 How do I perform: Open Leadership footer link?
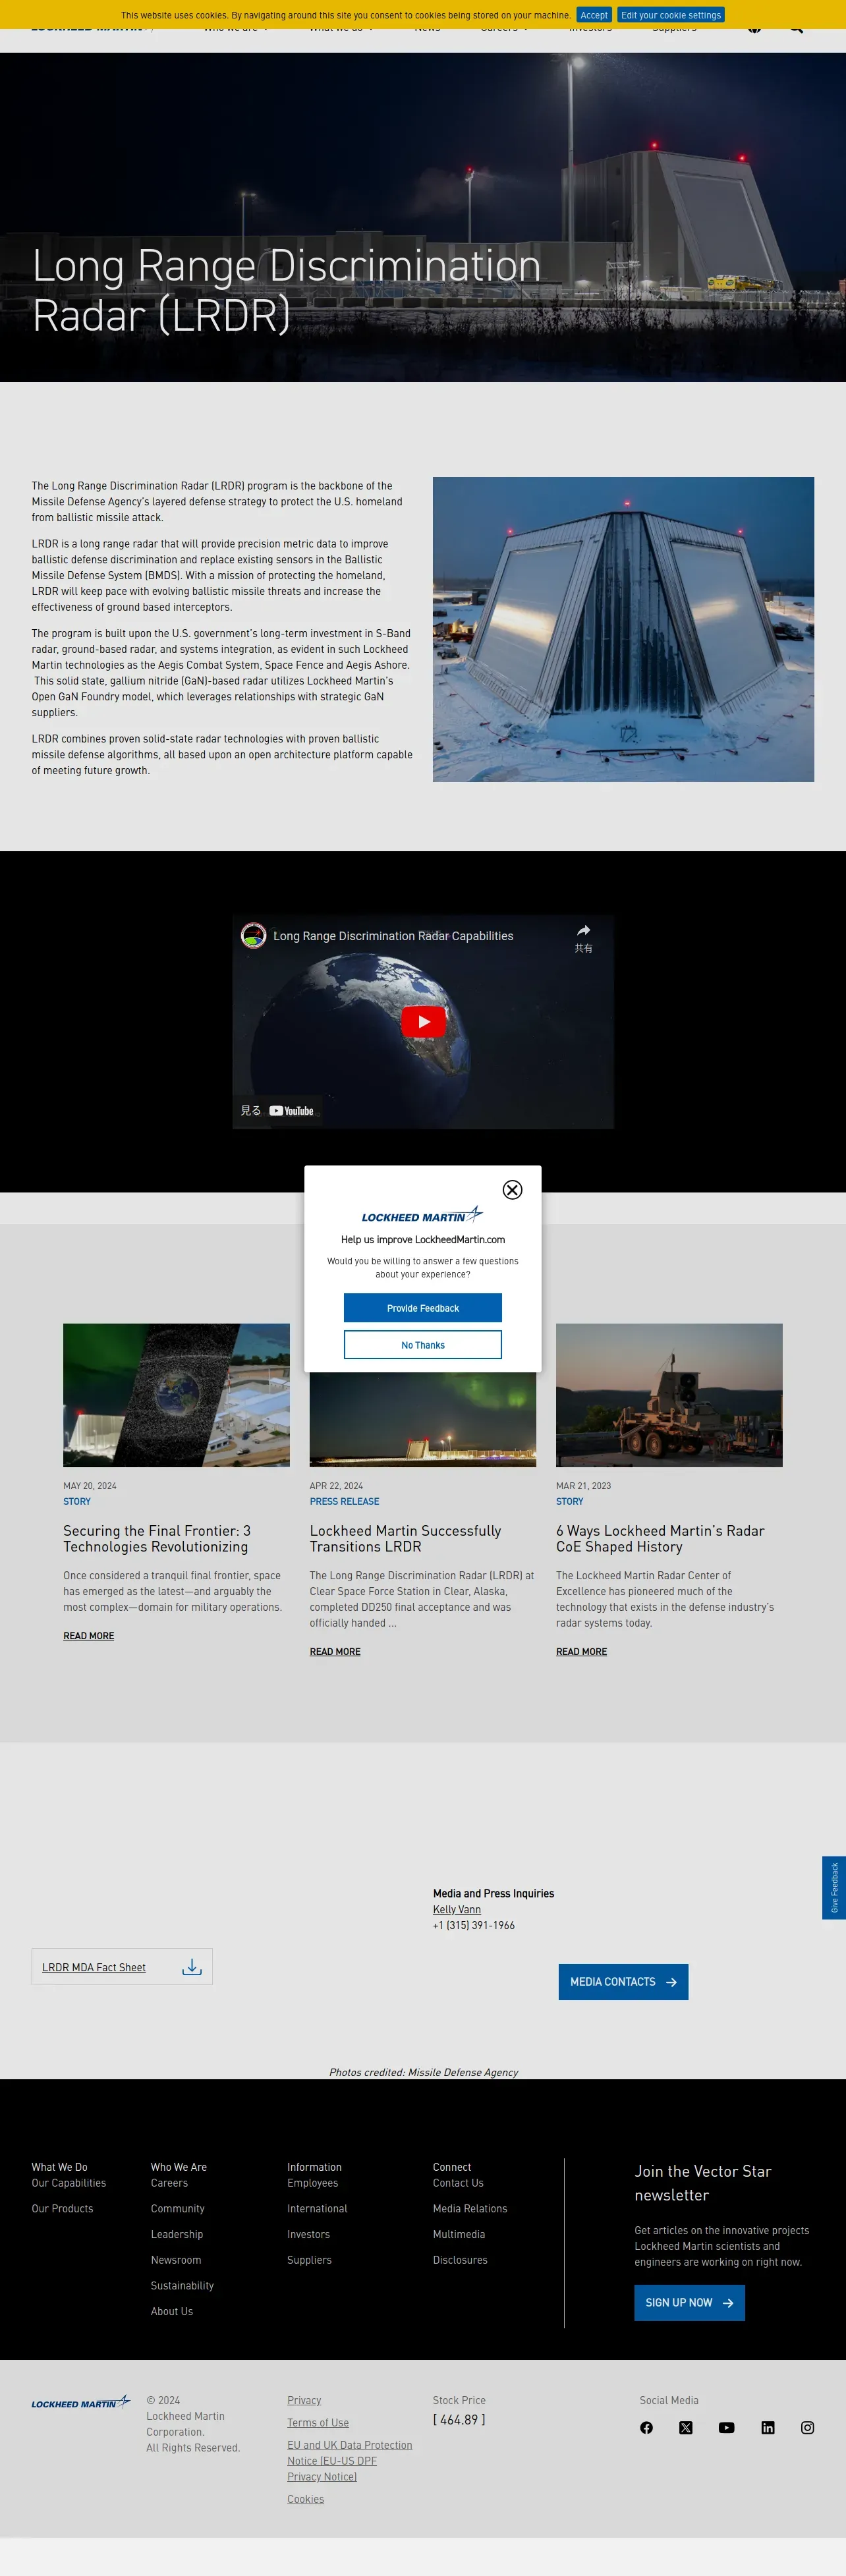(x=177, y=2234)
